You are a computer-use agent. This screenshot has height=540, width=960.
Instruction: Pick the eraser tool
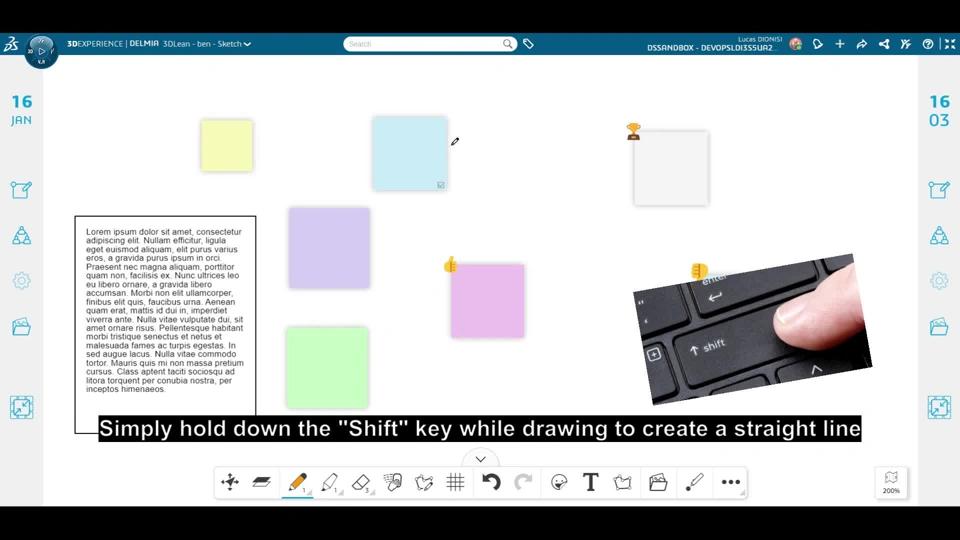point(361,482)
